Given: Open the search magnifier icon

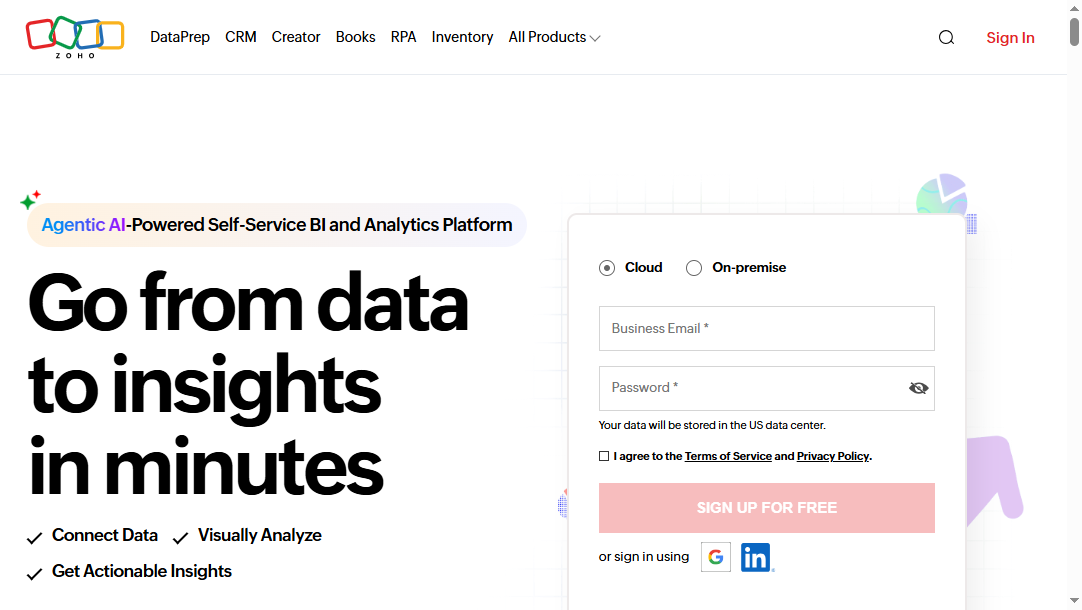Looking at the screenshot, I should [946, 37].
